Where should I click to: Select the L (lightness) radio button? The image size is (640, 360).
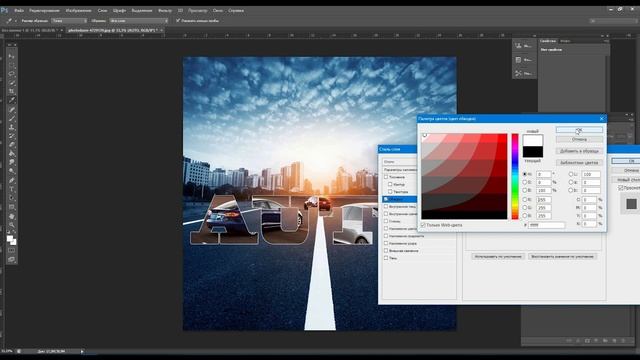coord(571,174)
